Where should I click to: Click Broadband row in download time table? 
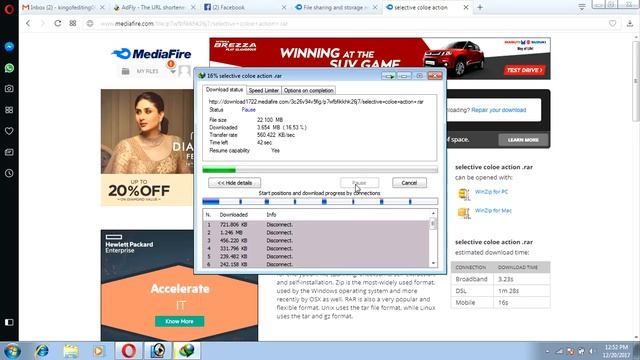[x=500, y=279]
